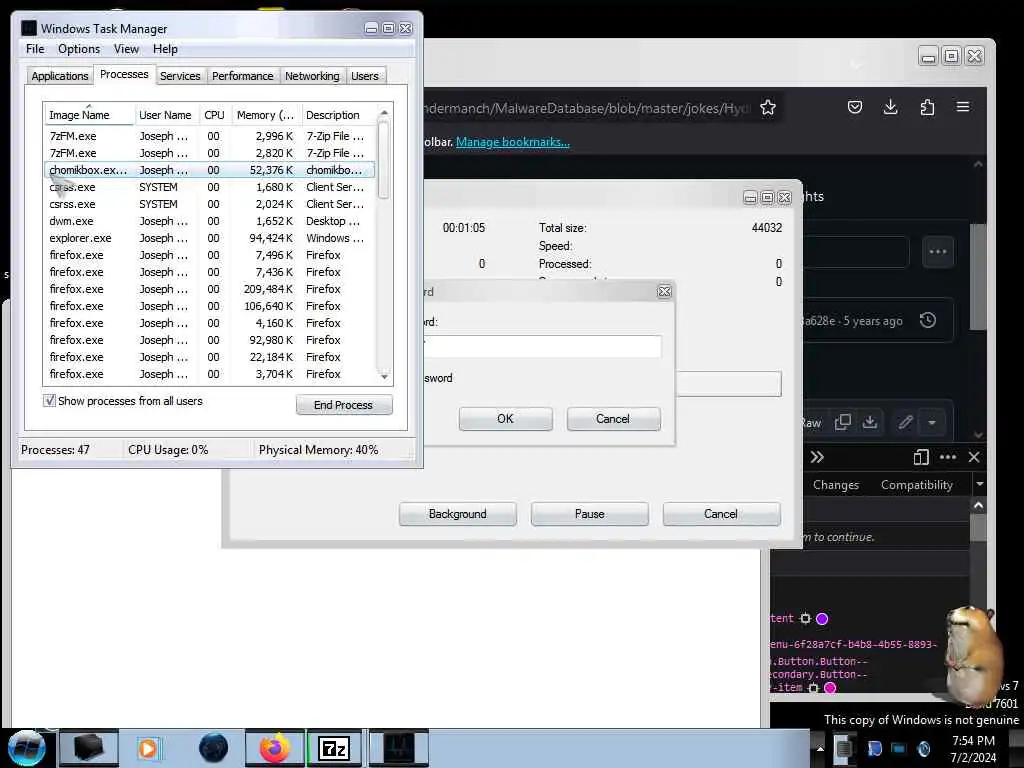Sort processes by Description column header

(x=338, y=115)
